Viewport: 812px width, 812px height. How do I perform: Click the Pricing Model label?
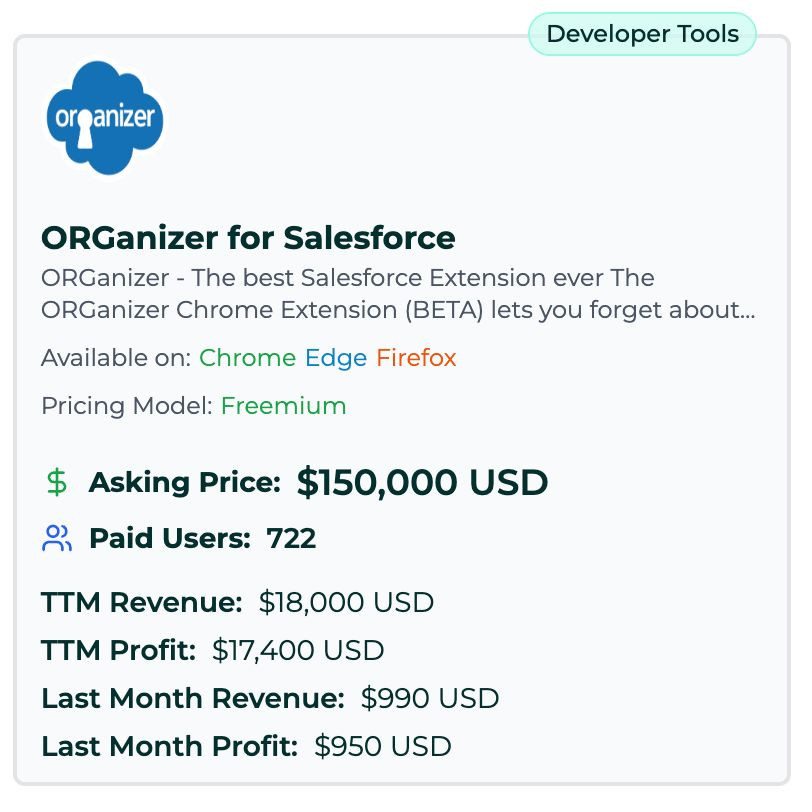(127, 405)
